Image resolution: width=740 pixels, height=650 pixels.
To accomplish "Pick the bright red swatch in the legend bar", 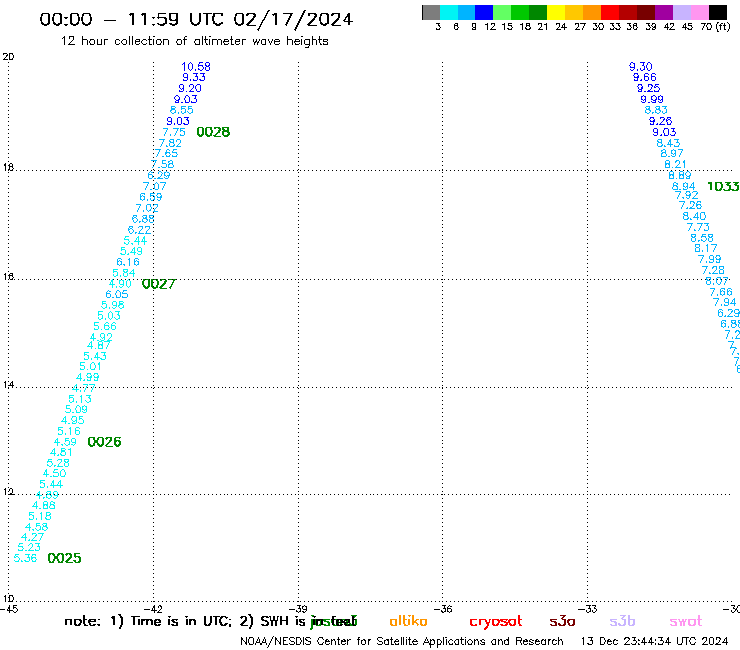I will click(610, 12).
